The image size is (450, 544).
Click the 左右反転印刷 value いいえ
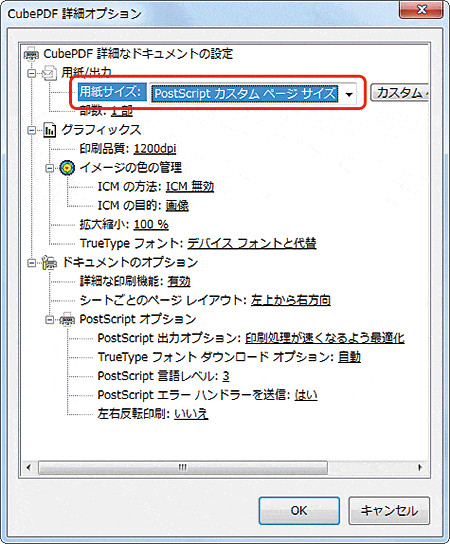pyautogui.click(x=191, y=414)
